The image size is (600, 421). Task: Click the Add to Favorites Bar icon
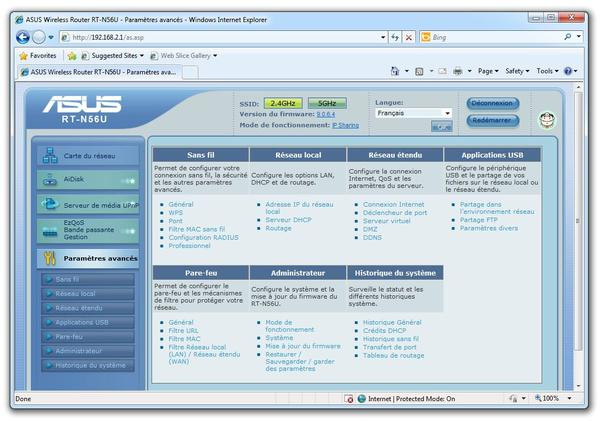[72, 56]
